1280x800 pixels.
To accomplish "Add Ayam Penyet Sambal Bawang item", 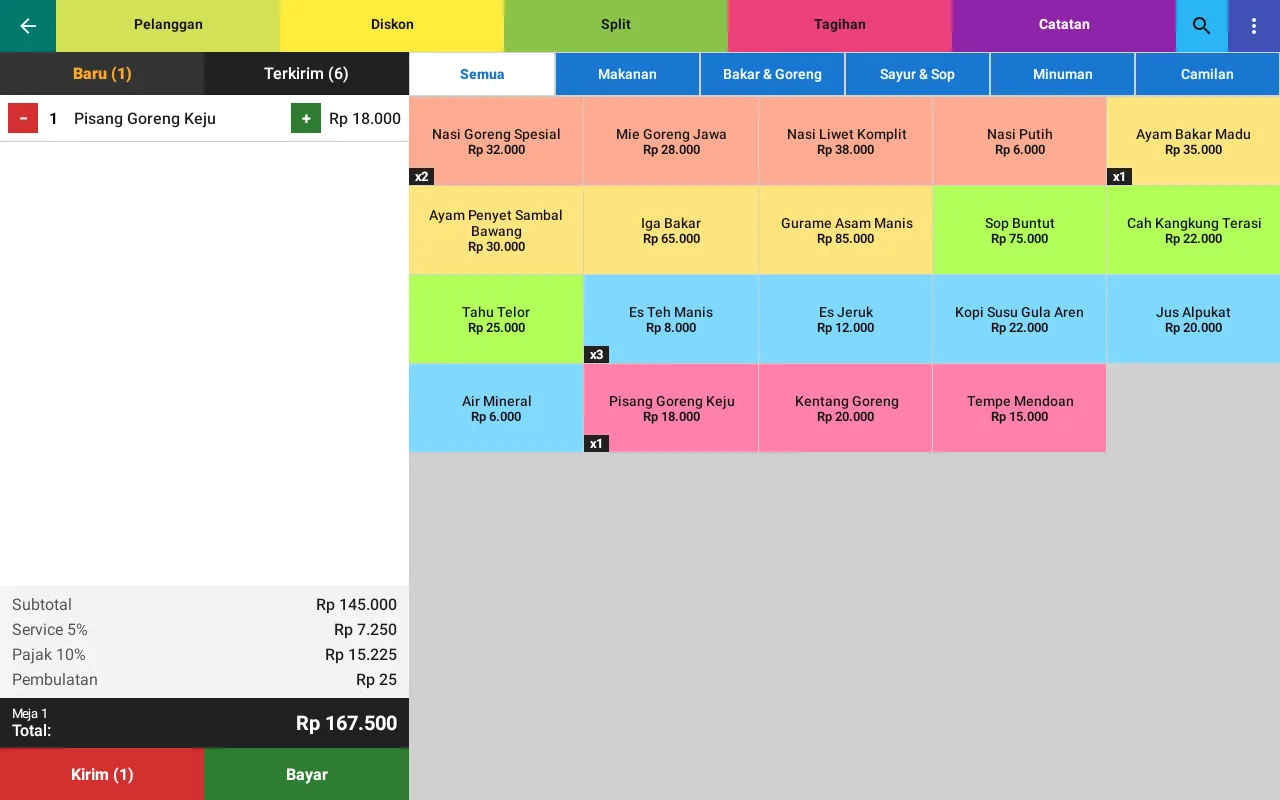I will pyautogui.click(x=496, y=230).
